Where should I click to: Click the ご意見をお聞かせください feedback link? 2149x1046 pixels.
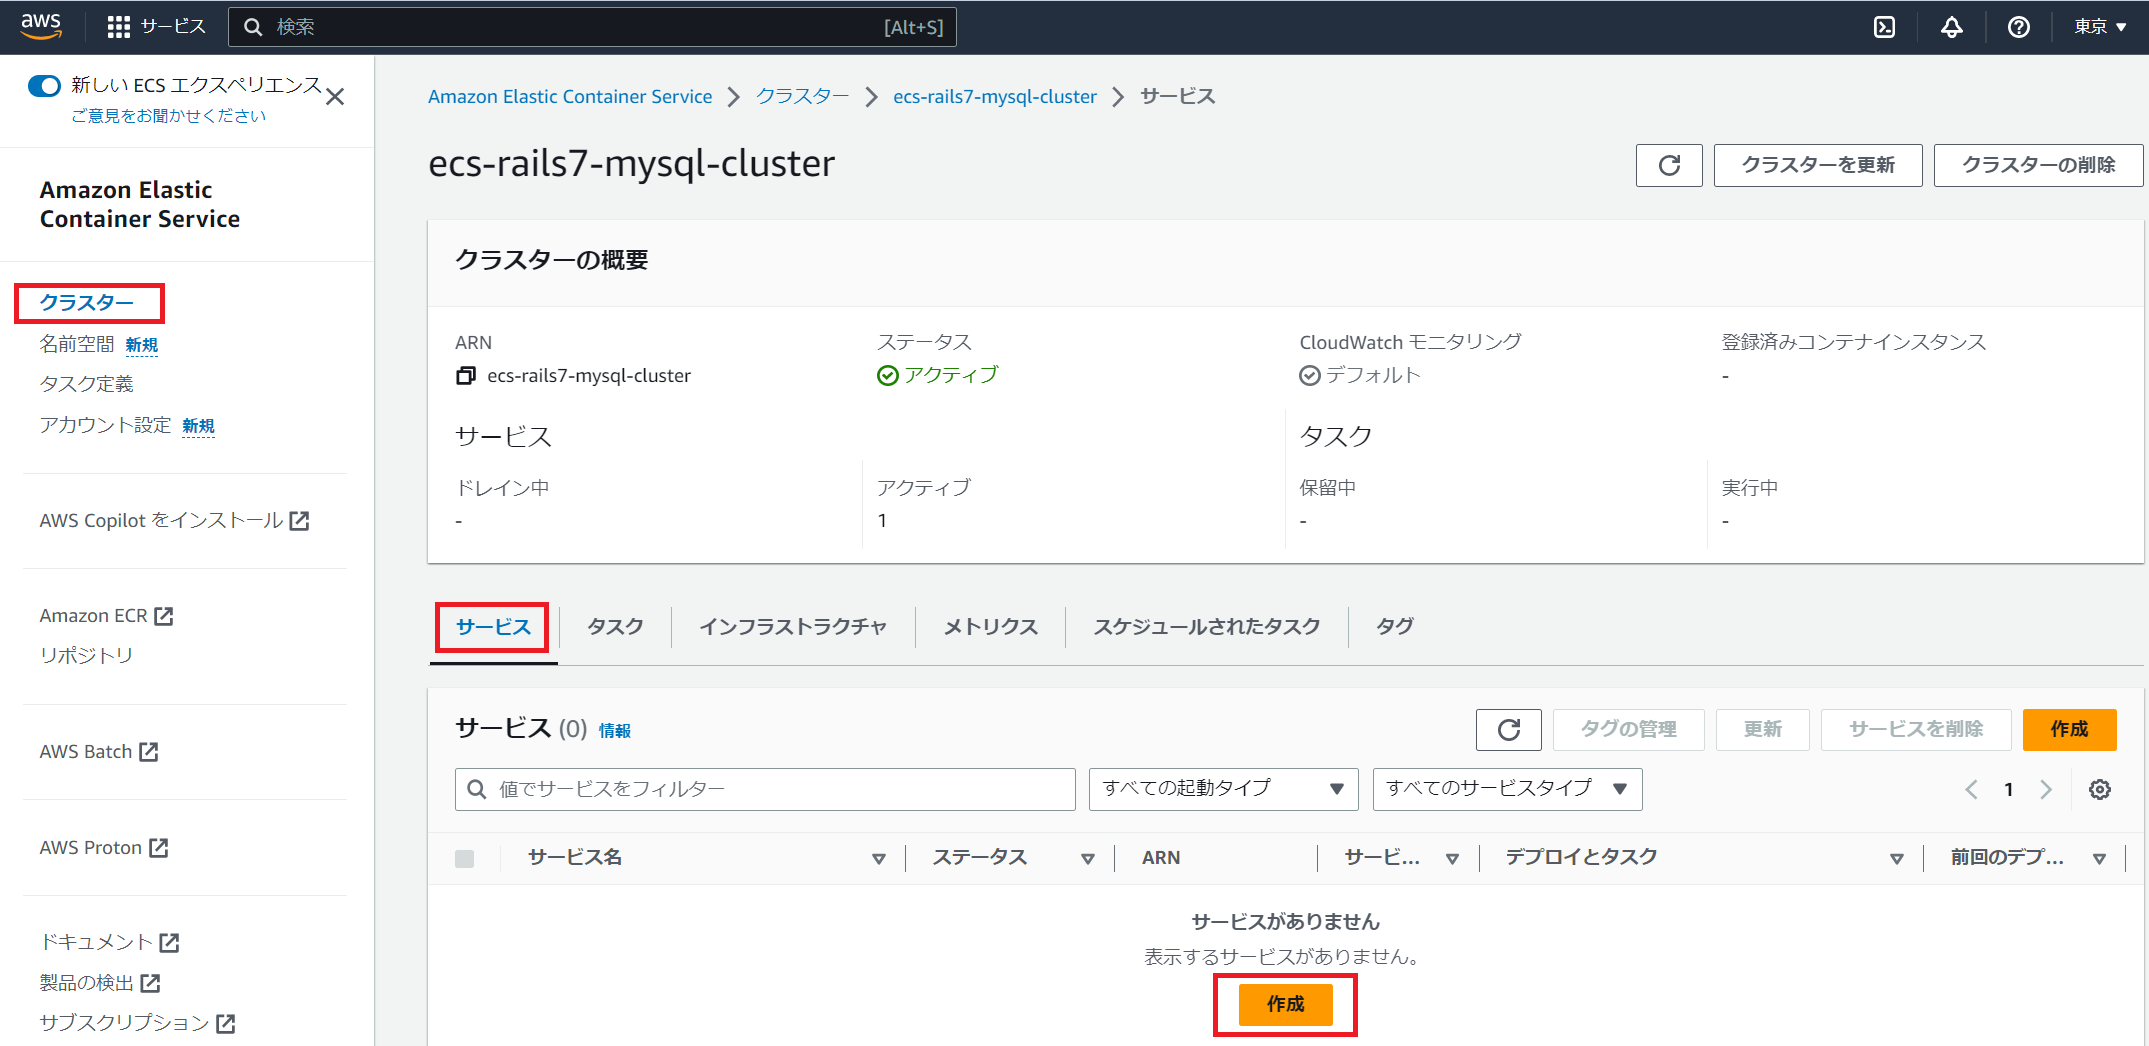168,116
